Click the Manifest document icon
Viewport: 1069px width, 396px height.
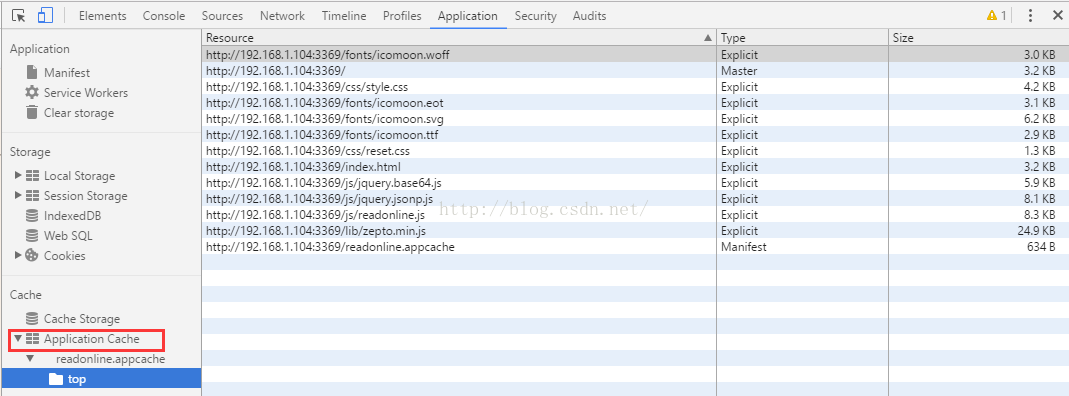tap(31, 72)
